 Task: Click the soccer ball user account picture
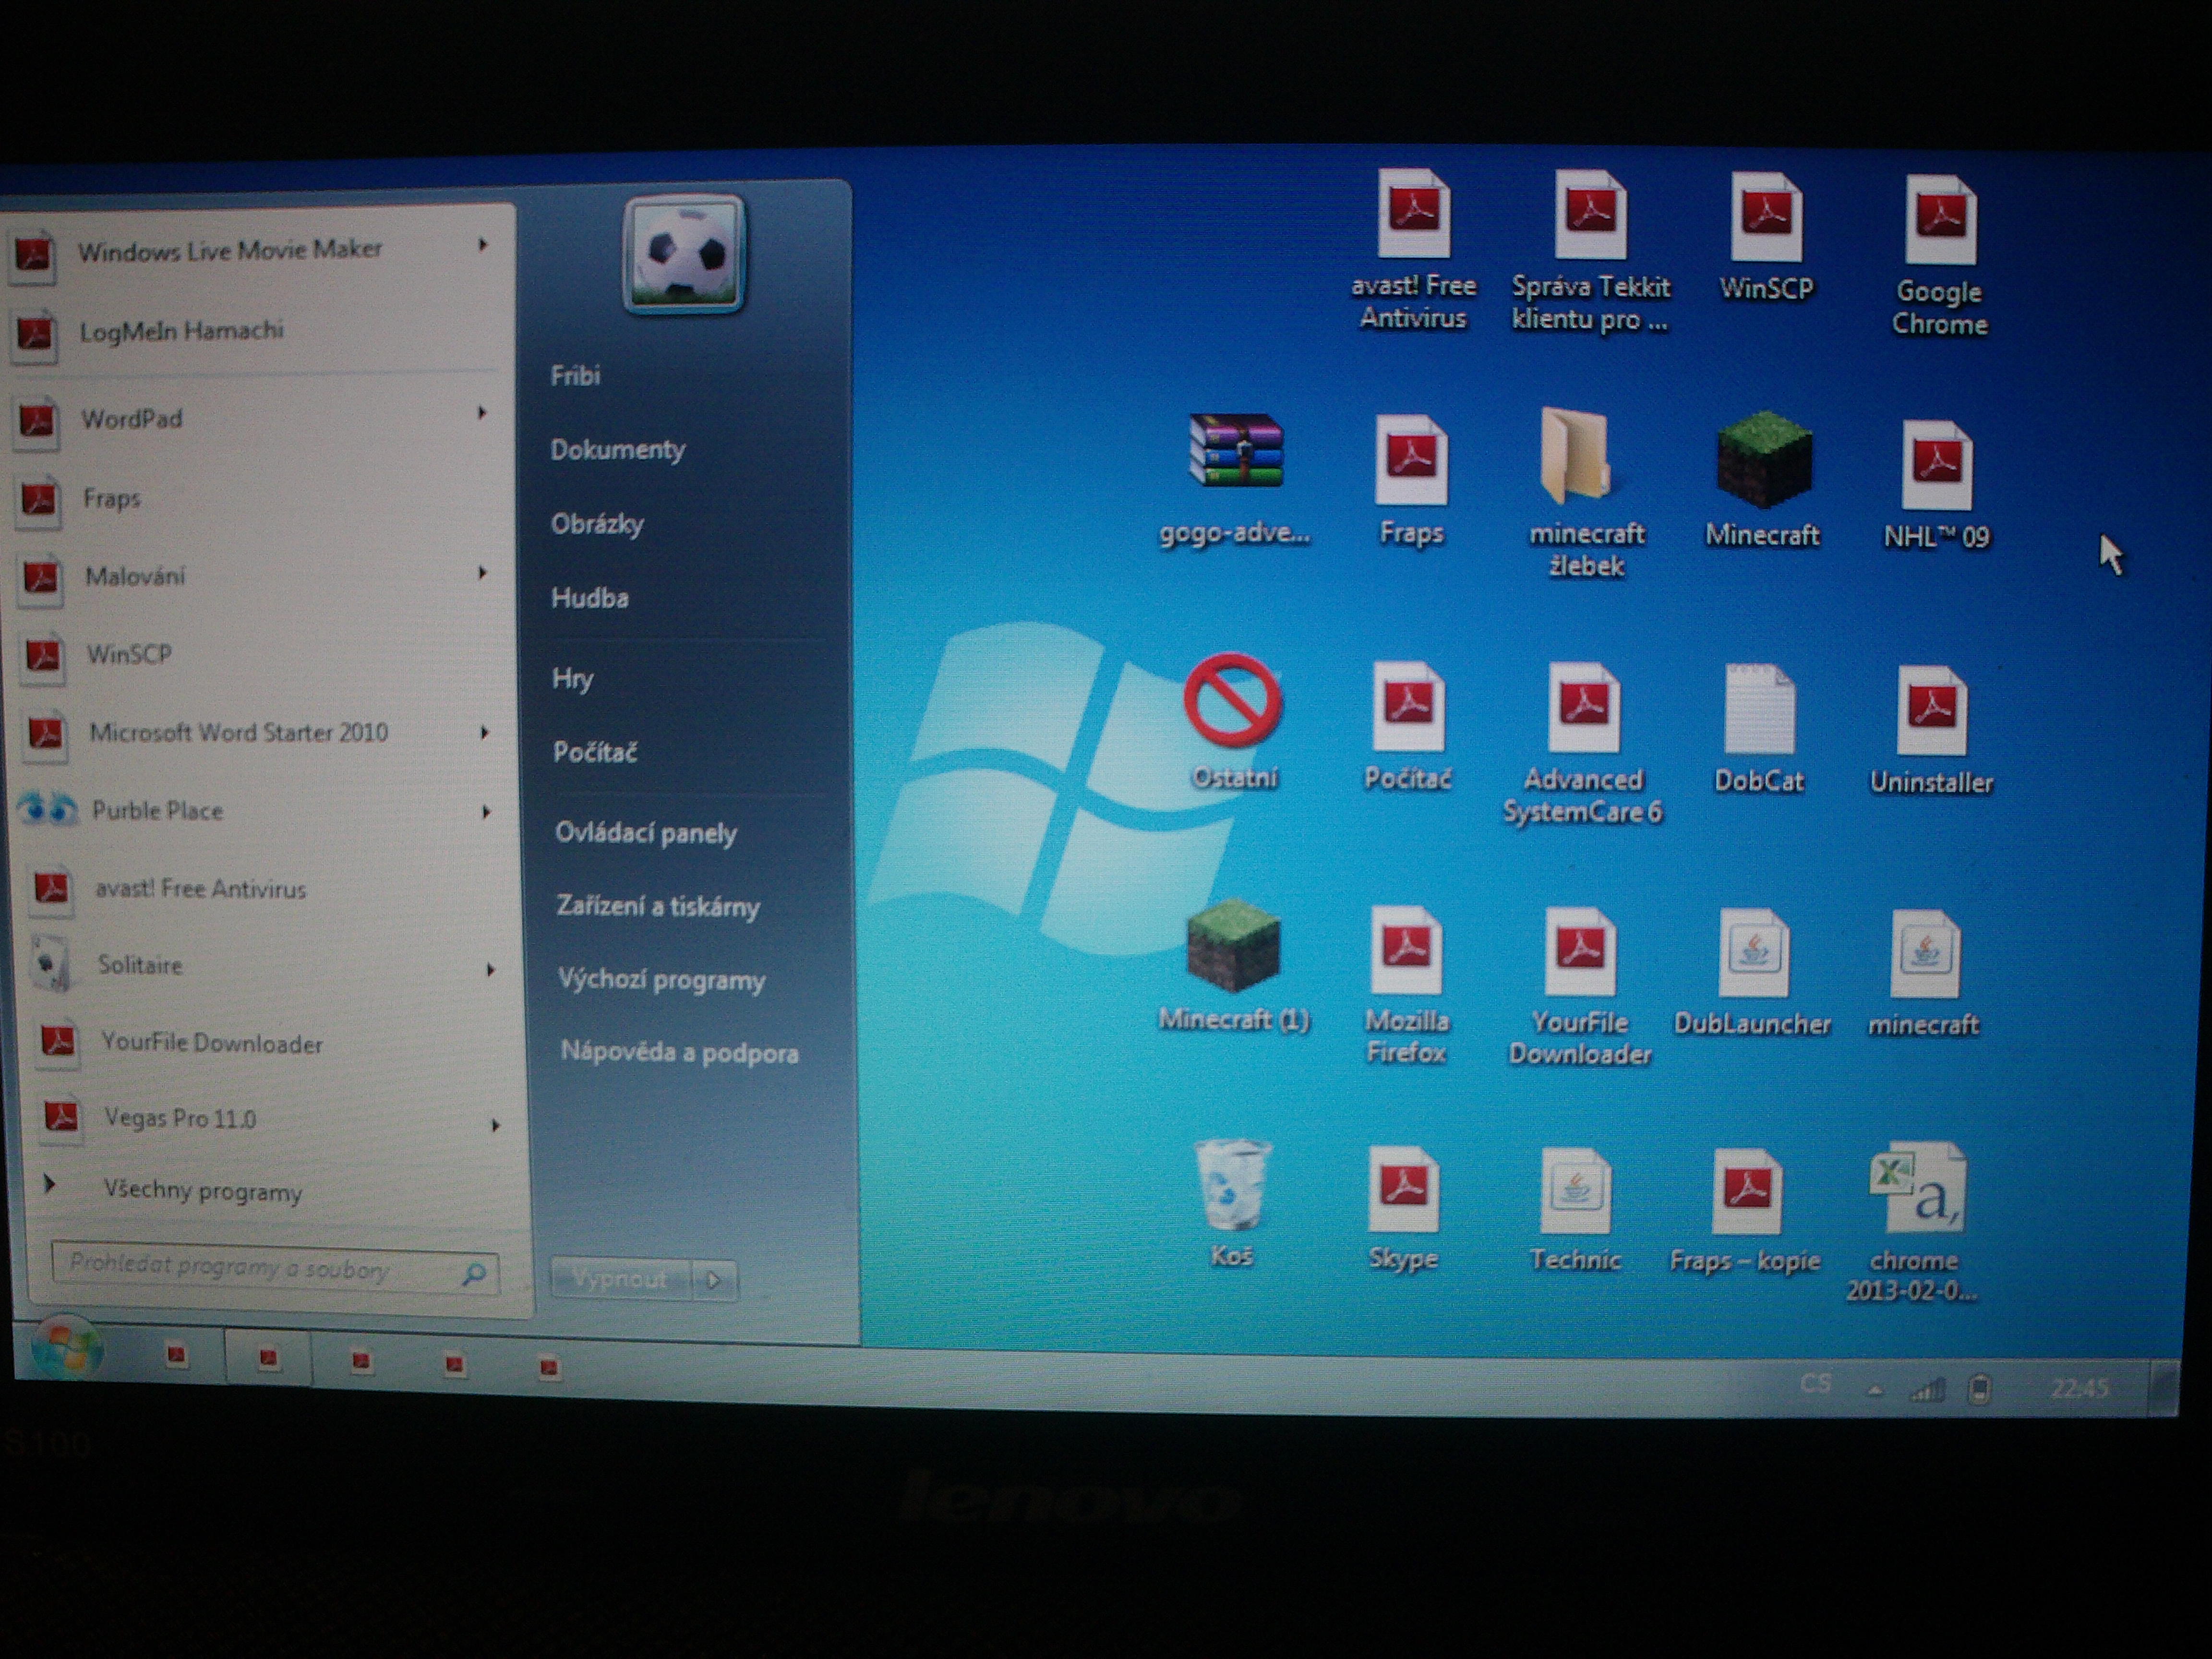685,254
